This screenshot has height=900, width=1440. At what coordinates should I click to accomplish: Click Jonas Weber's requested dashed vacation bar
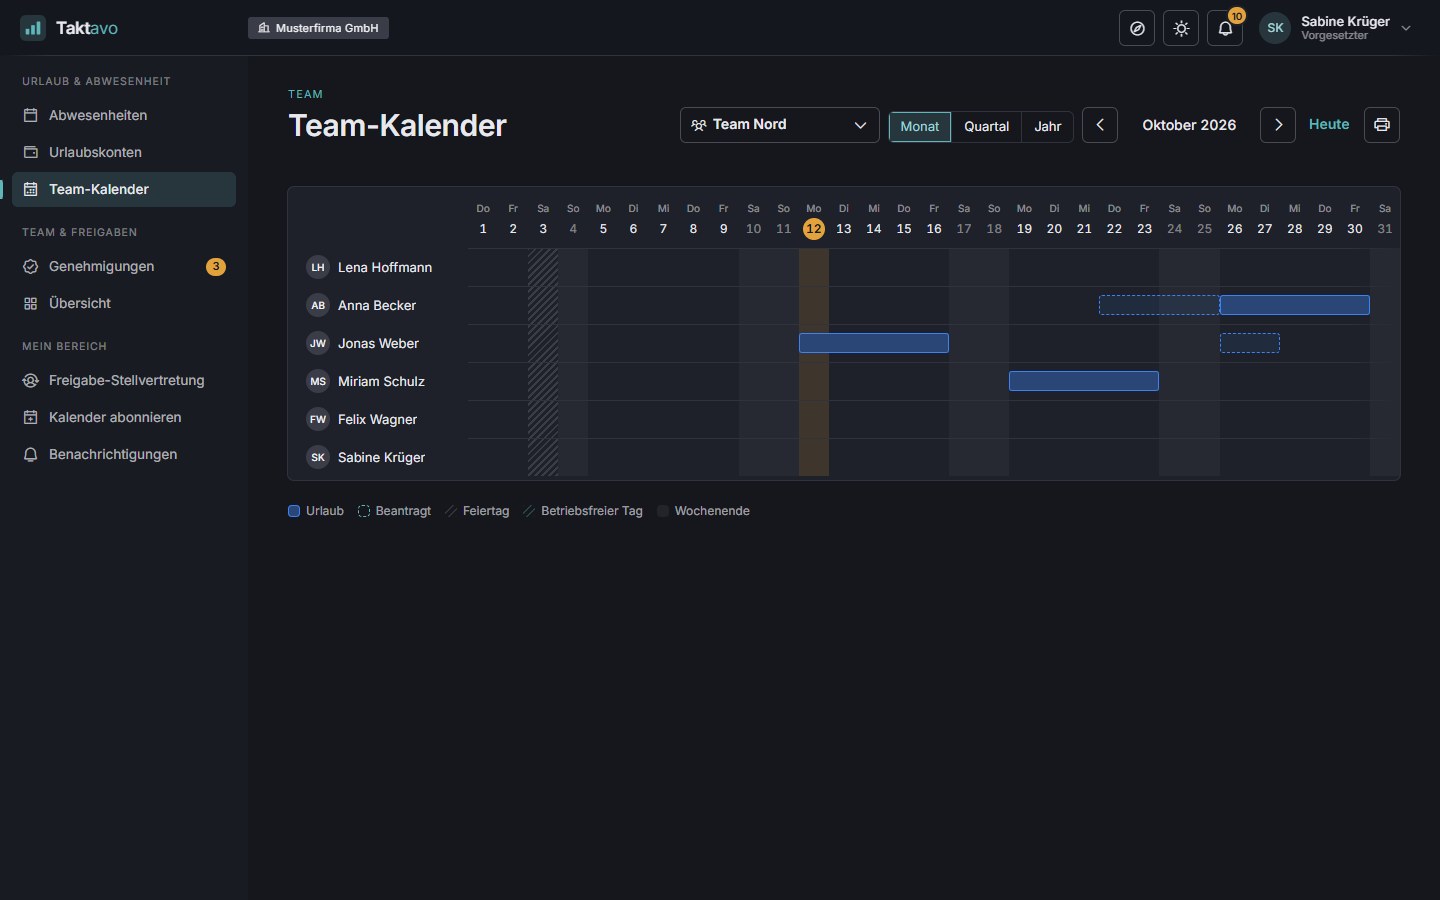pos(1250,343)
